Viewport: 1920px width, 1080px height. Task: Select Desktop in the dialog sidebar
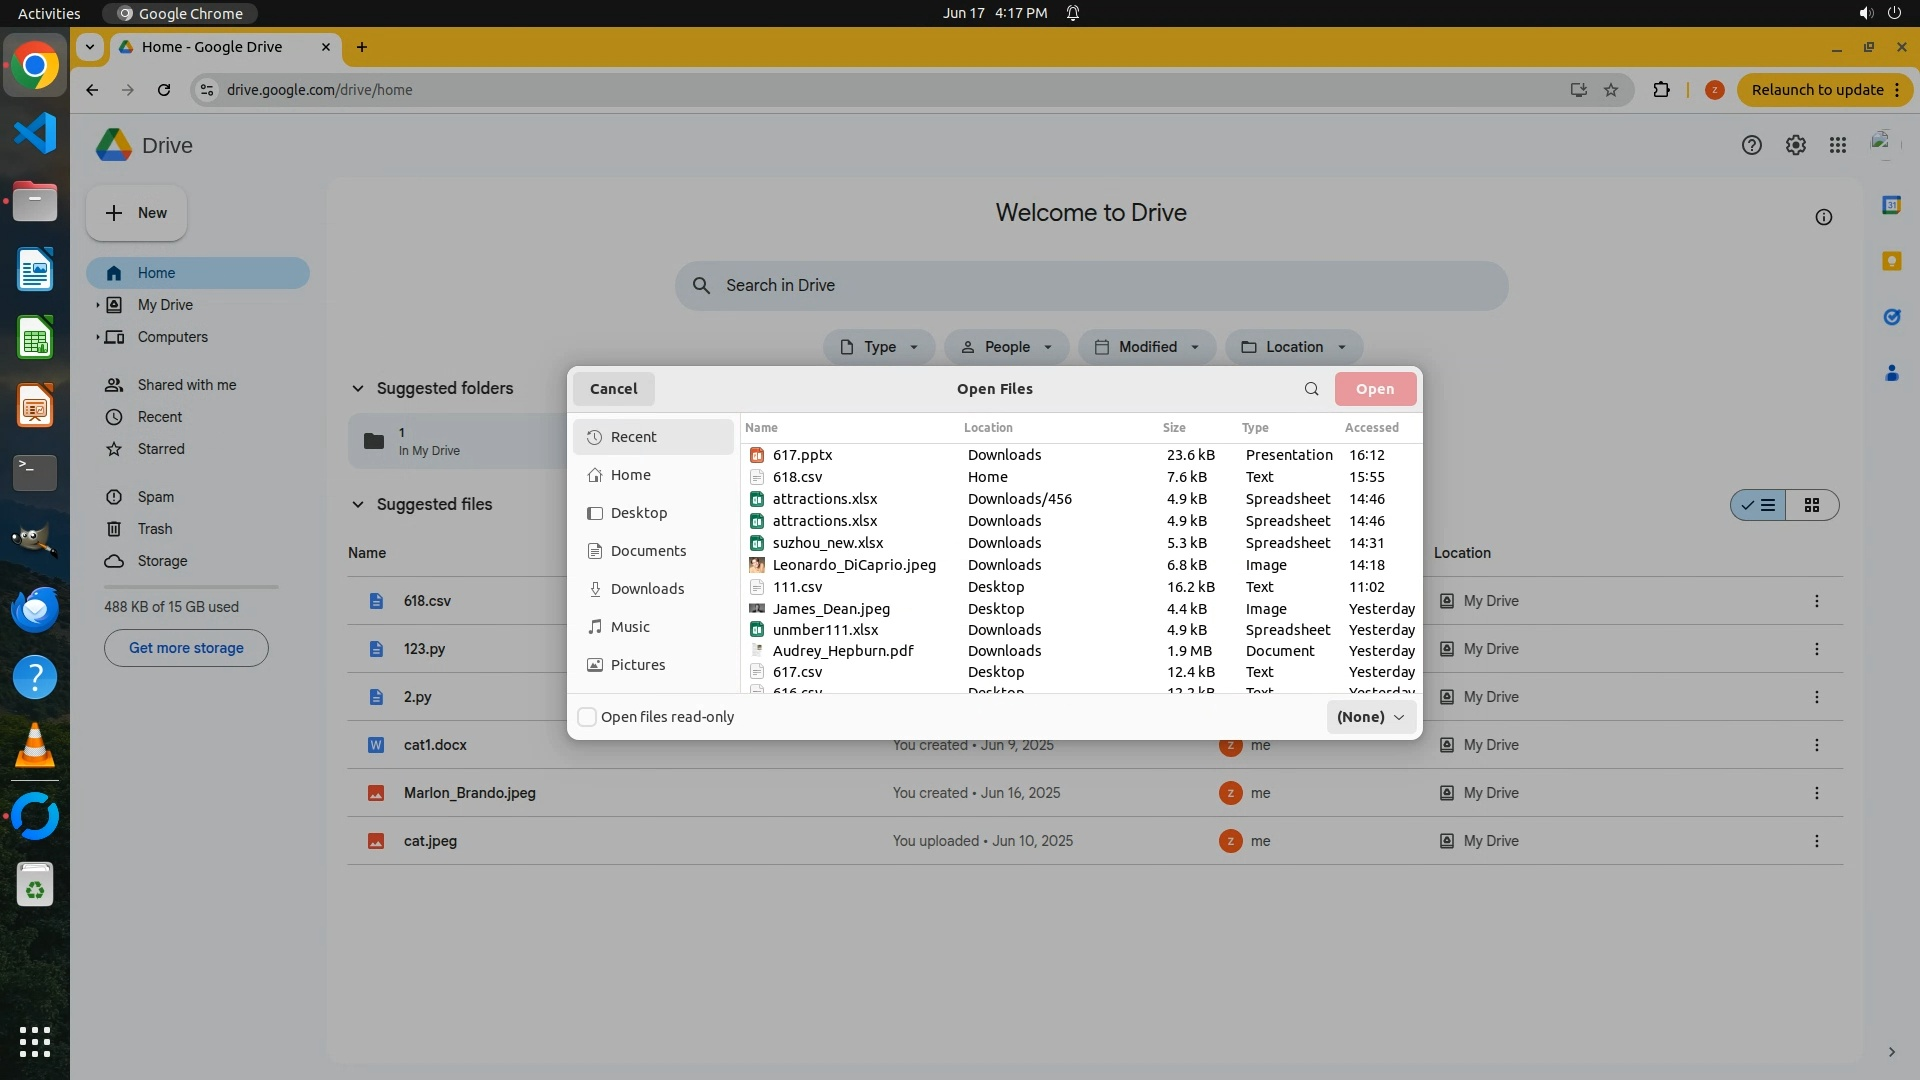coord(638,513)
